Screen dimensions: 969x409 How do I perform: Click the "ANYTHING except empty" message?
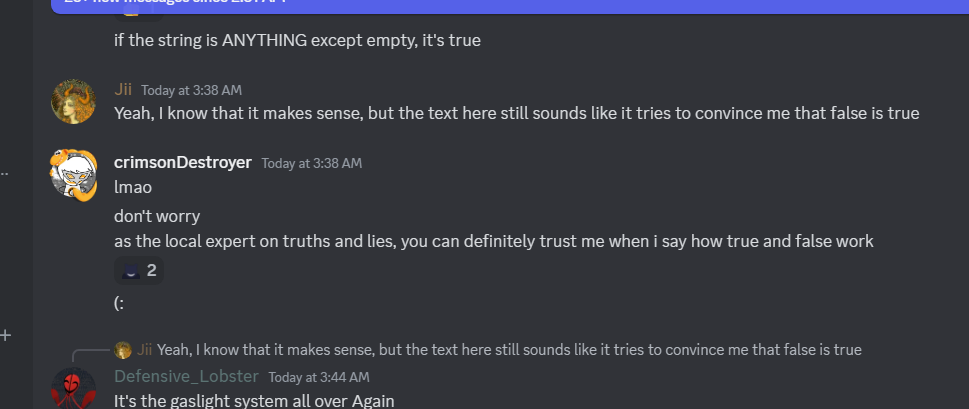pyautogui.click(x=297, y=41)
